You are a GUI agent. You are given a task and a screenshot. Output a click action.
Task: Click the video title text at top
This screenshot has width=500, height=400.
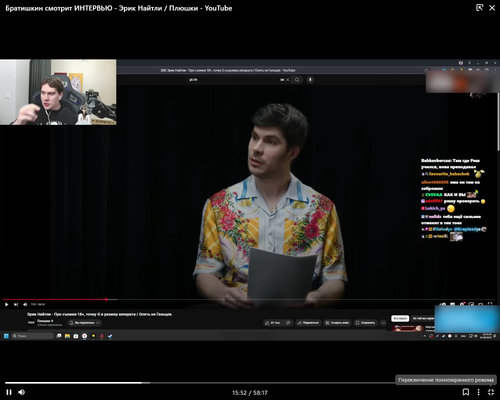tap(119, 8)
